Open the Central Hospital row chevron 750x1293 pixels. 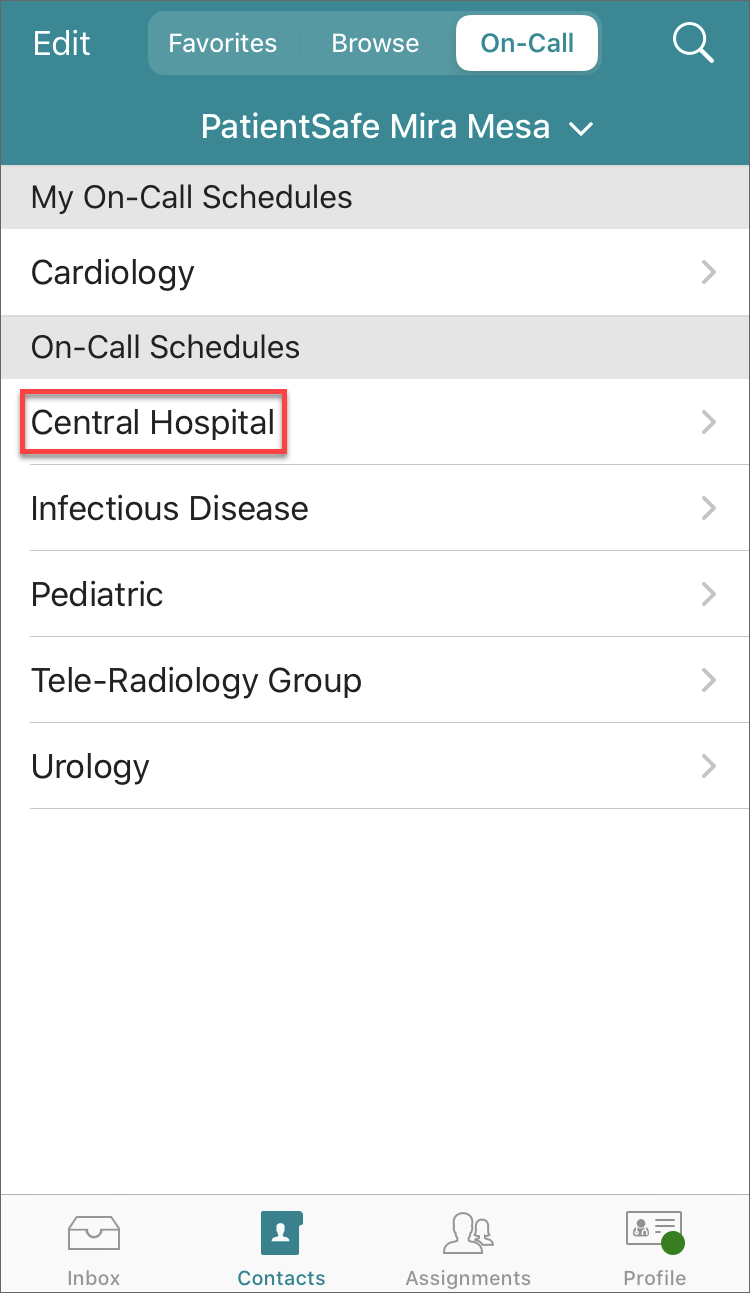(x=709, y=422)
